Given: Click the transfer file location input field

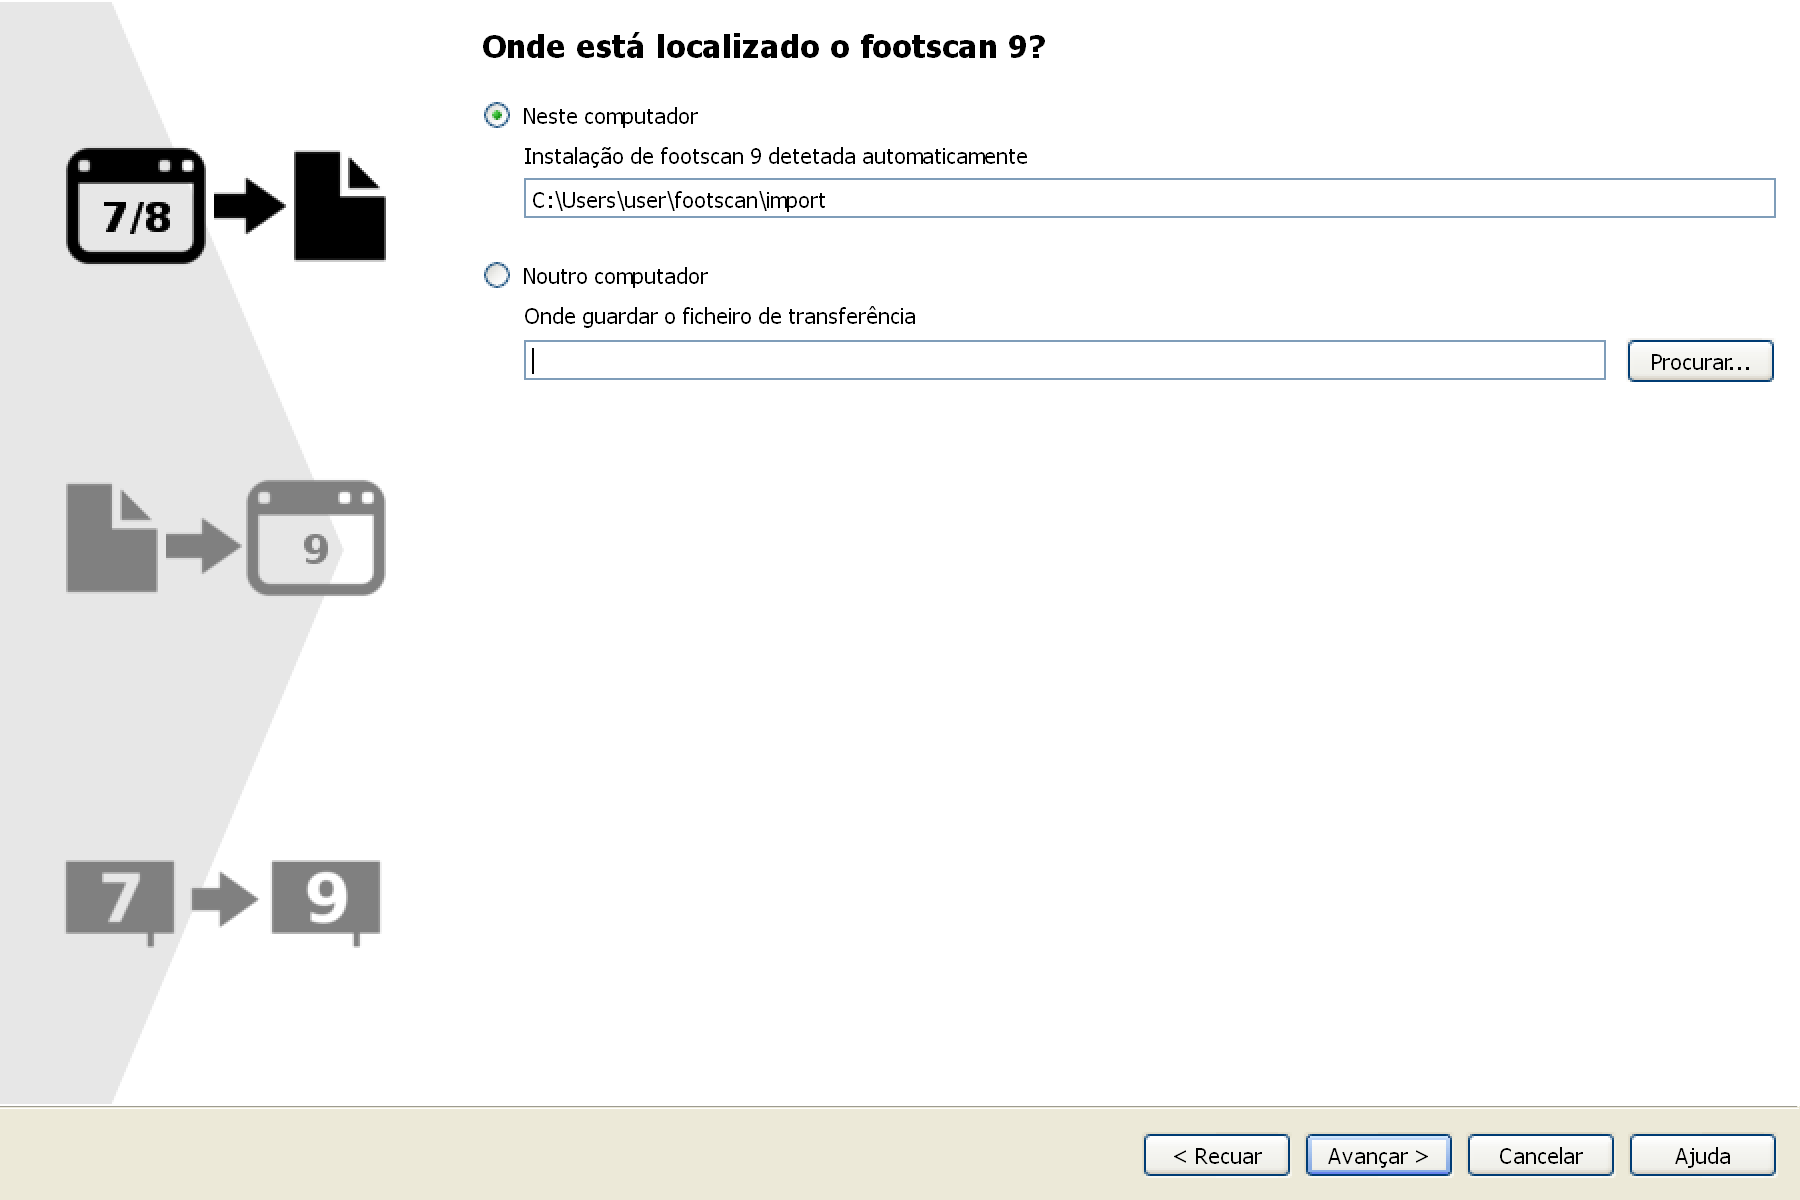Looking at the screenshot, I should [x=1064, y=360].
